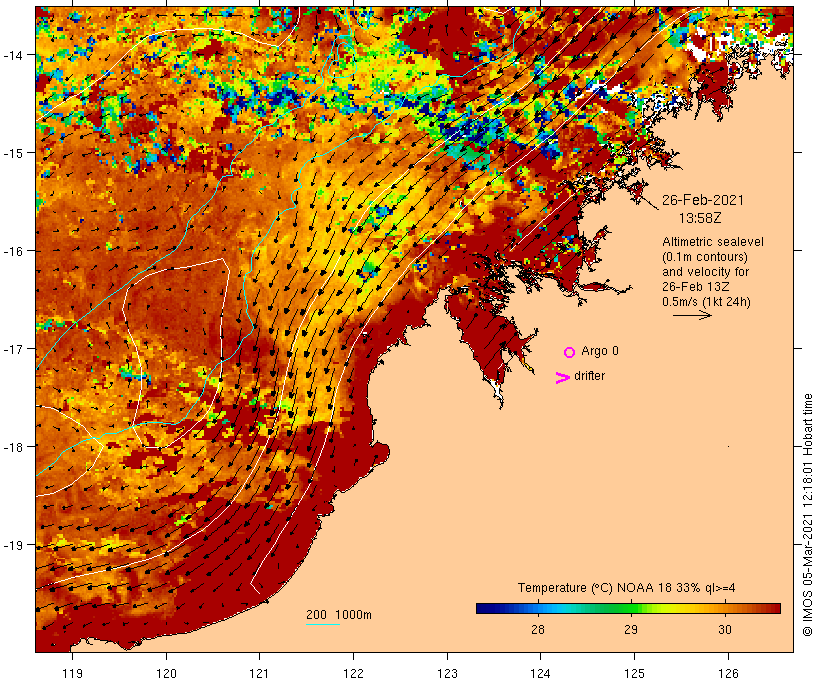The width and height of the screenshot is (820, 680).
Task: Click the '121' longitude axis label
Action: tap(259, 673)
